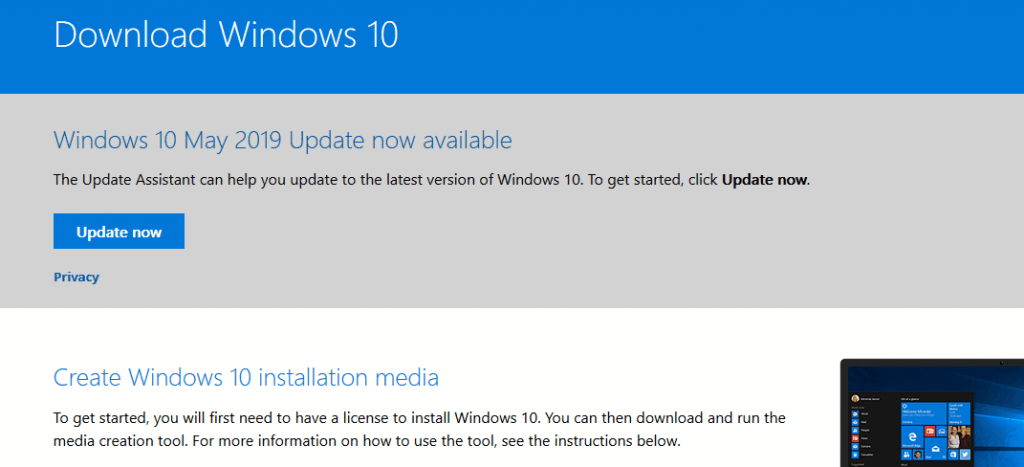Click the bold Update now text in paragraph
Image resolution: width=1024 pixels, height=467 pixels.
(x=764, y=180)
